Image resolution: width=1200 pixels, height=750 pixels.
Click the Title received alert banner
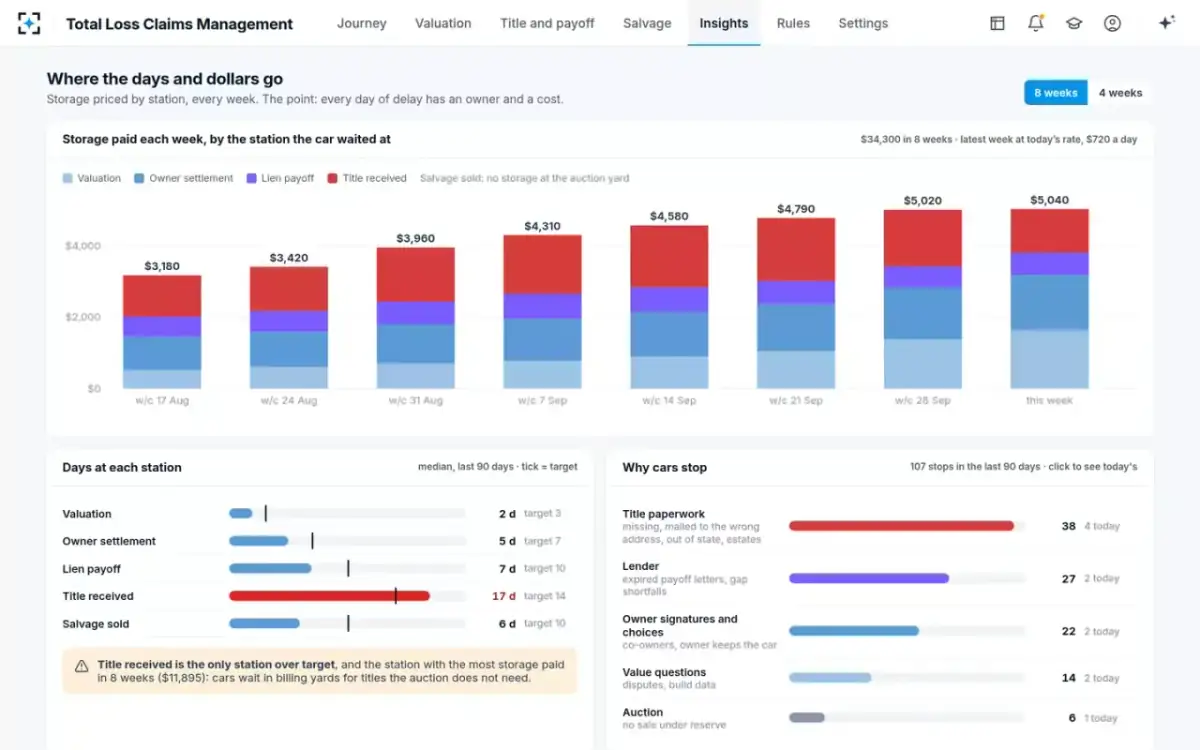319,671
